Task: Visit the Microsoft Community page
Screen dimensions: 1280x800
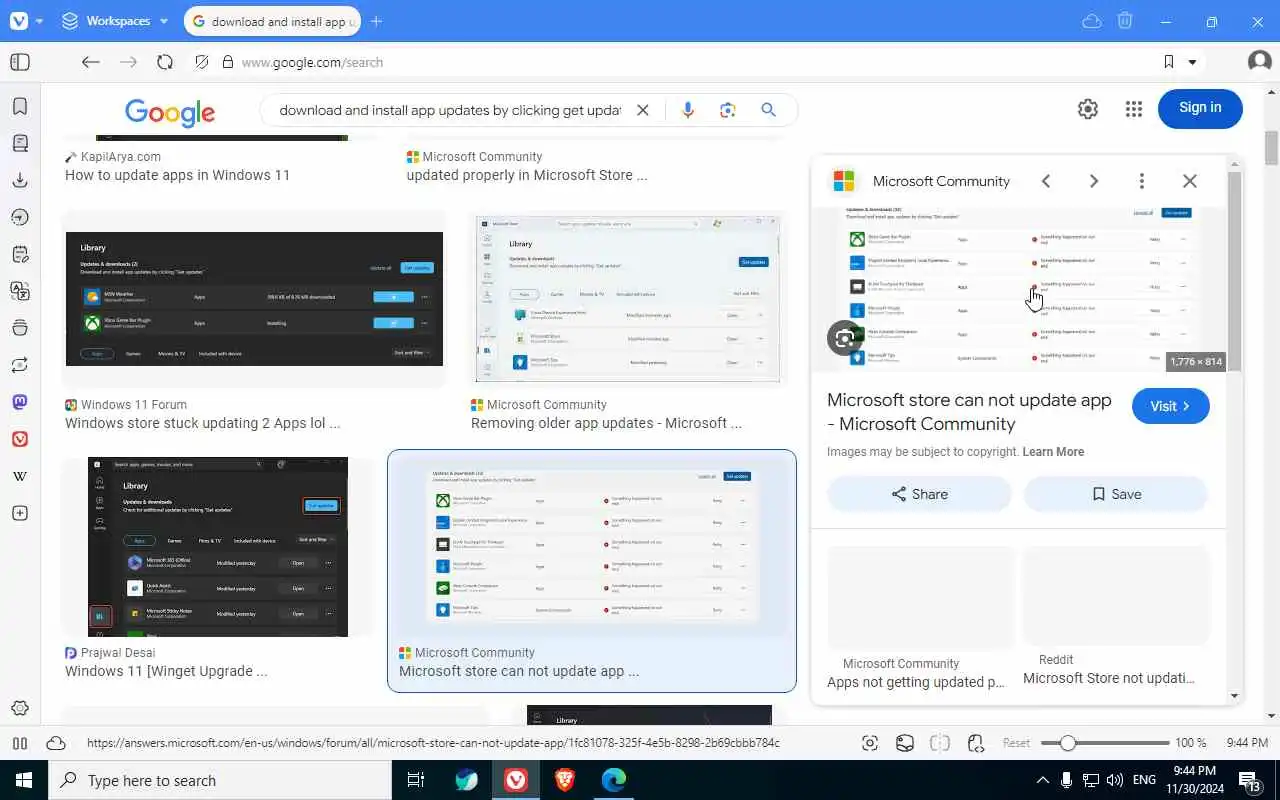Action: click(1171, 406)
